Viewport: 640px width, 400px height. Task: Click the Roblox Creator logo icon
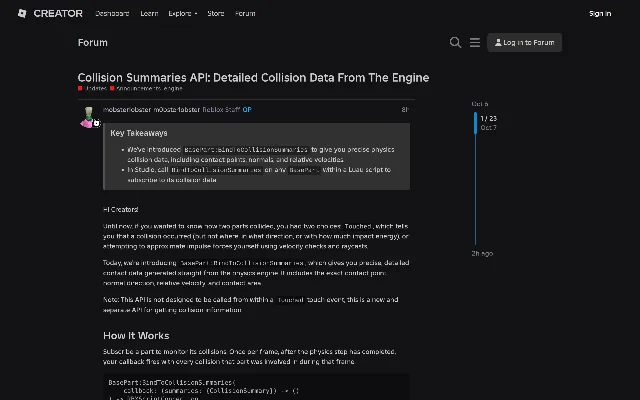tap(22, 13)
